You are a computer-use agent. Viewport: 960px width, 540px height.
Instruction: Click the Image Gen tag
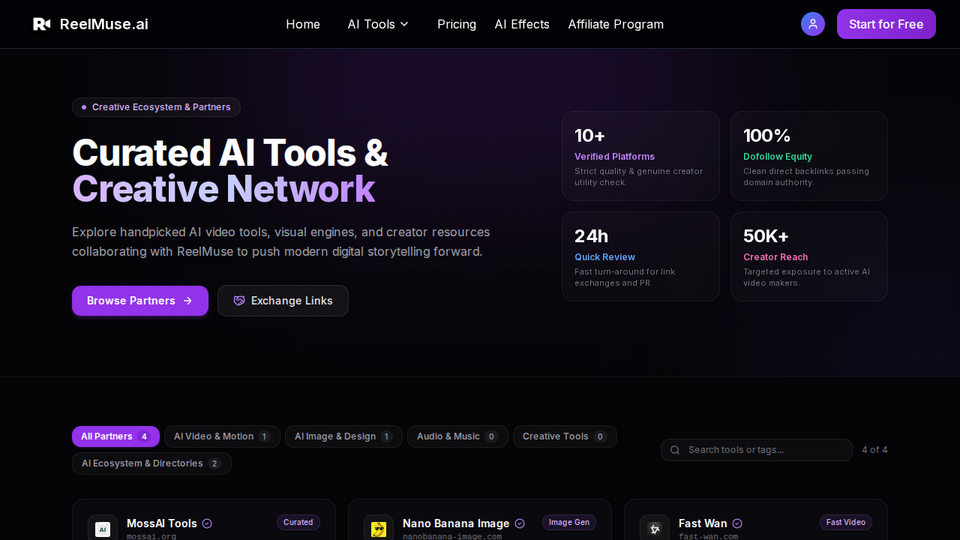tap(569, 522)
